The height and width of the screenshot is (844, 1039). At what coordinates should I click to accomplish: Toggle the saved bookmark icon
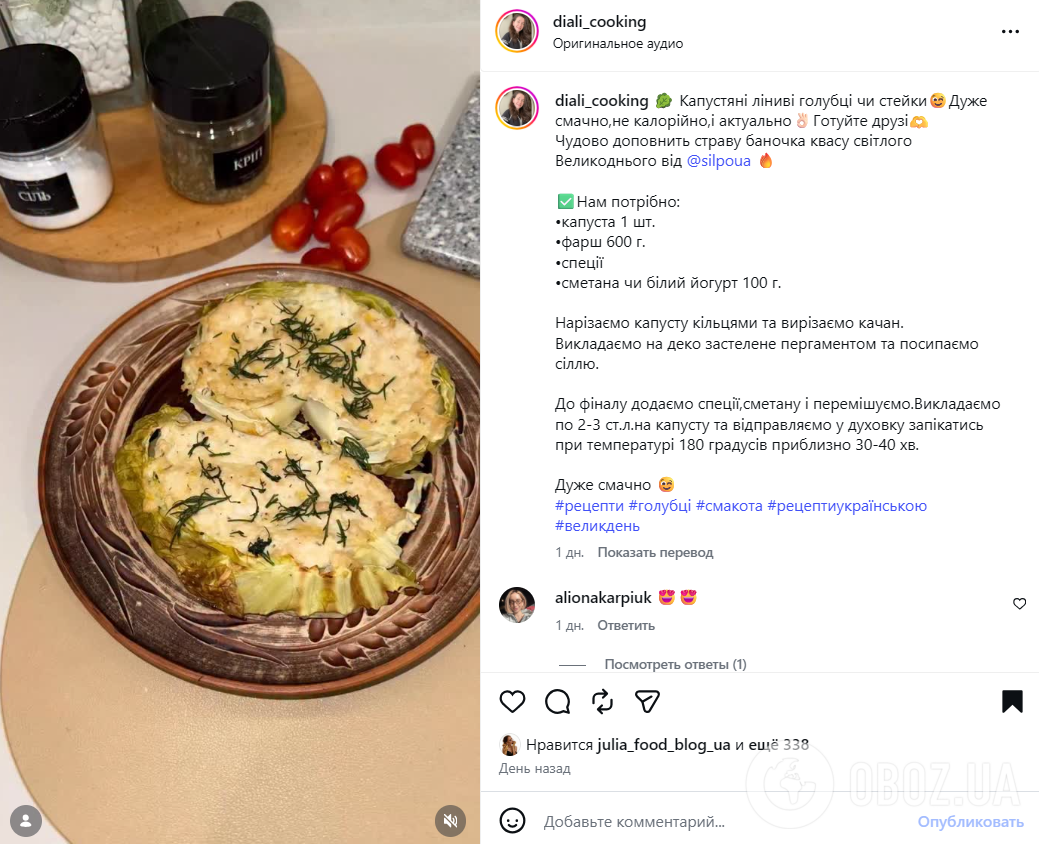point(1012,702)
